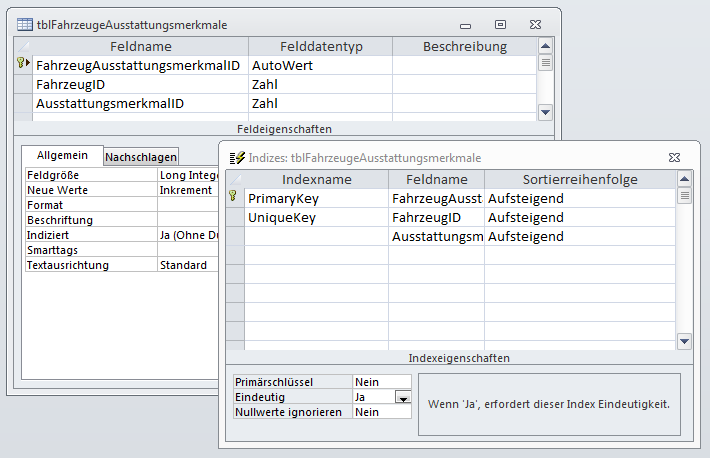This screenshot has height=458, width=710.
Task: Click key icon next to PrimaryKey index row
Action: [x=235, y=198]
